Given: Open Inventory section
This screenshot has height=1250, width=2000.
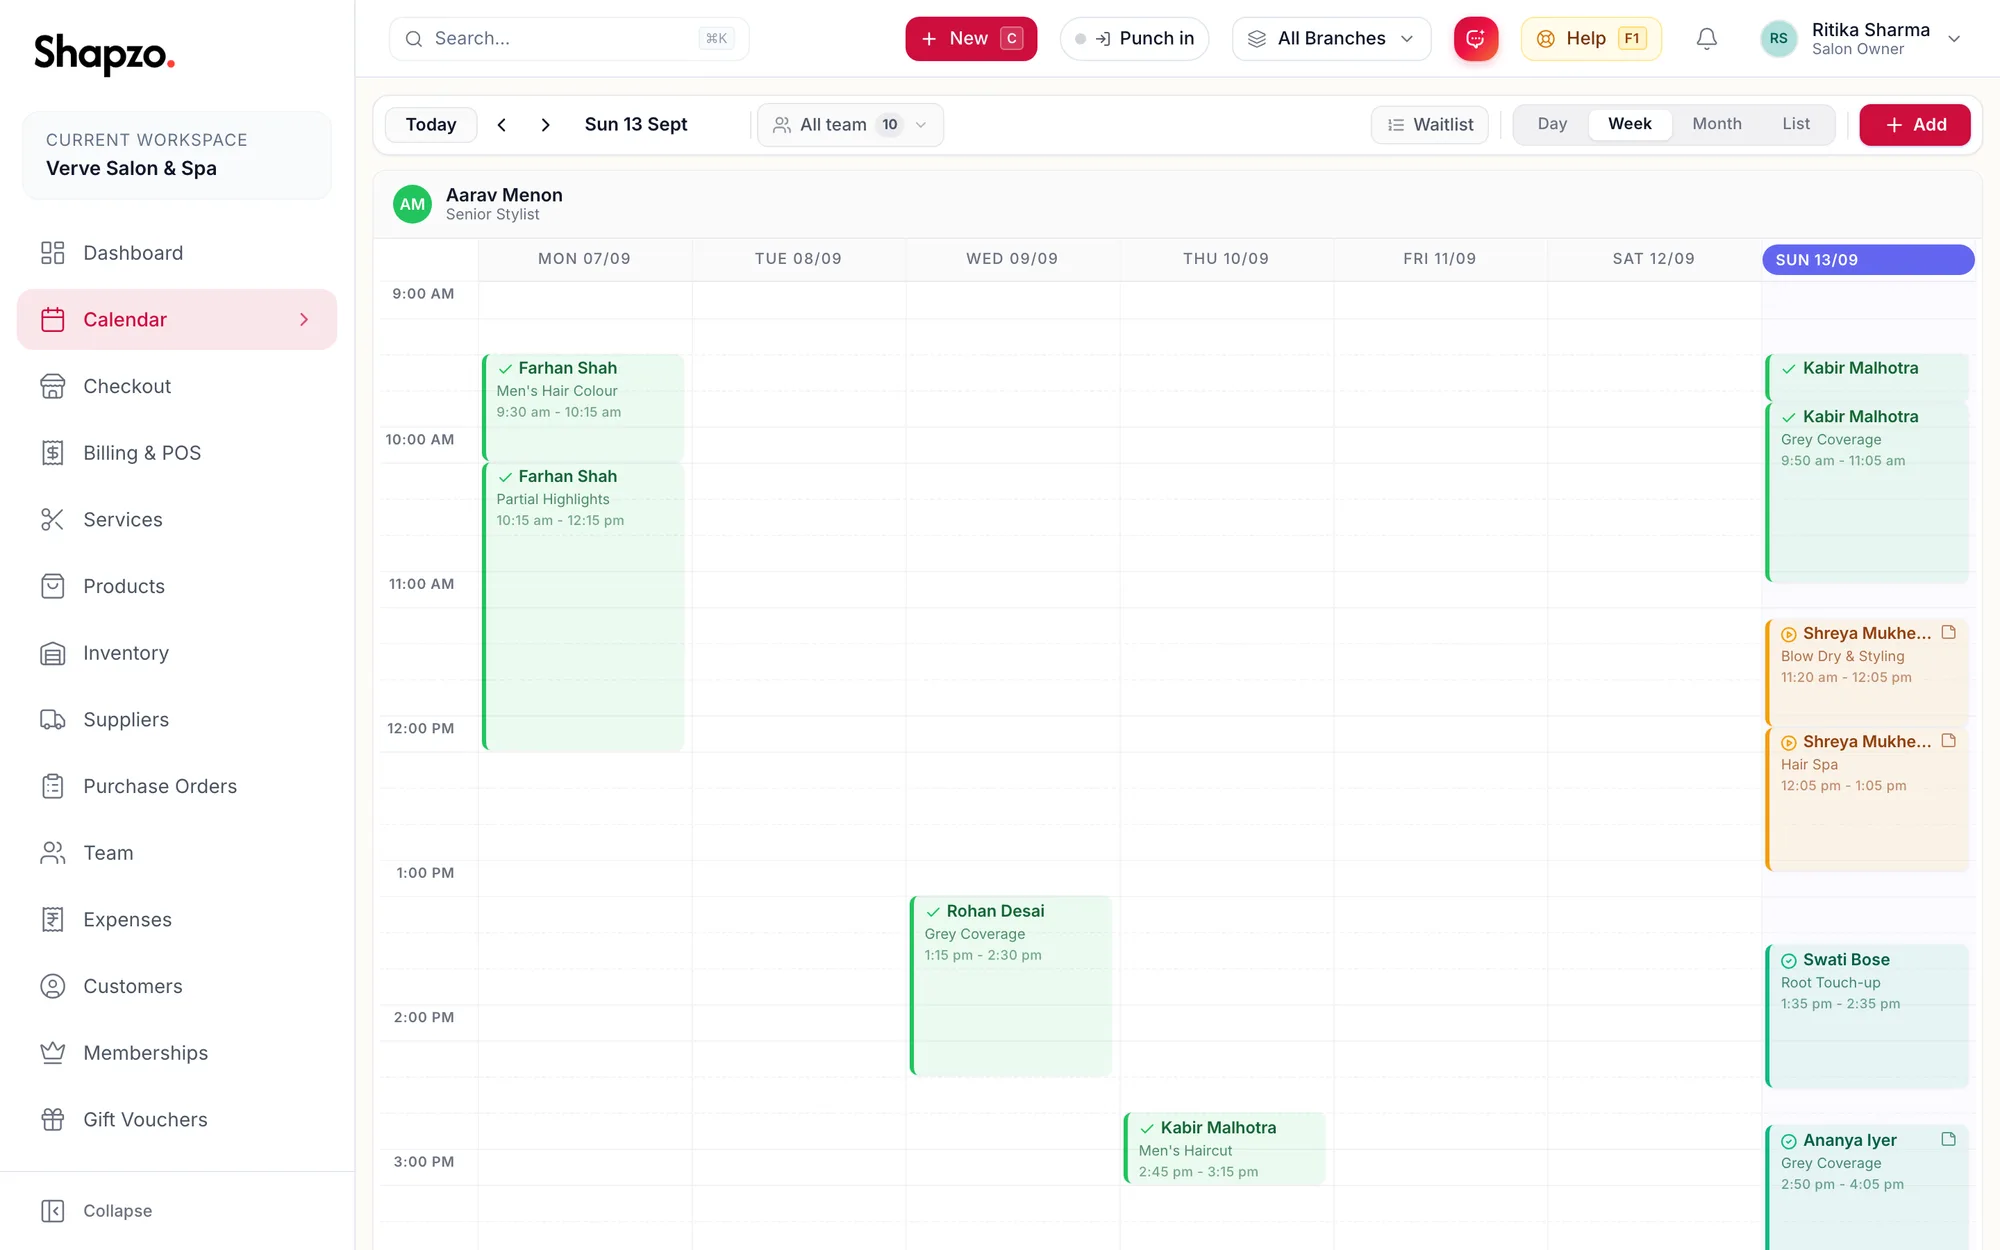Looking at the screenshot, I should [177, 653].
